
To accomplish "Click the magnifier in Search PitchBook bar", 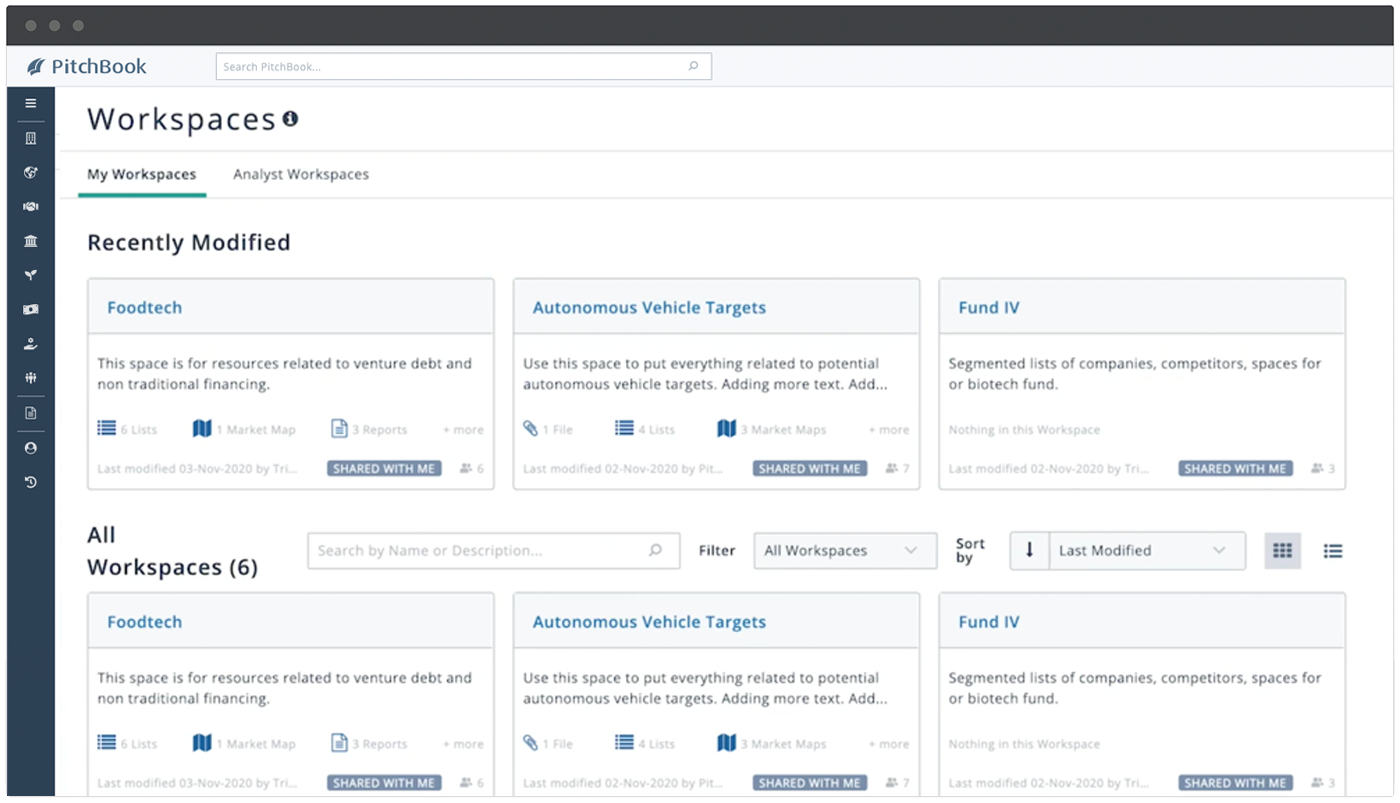I will [x=693, y=67].
